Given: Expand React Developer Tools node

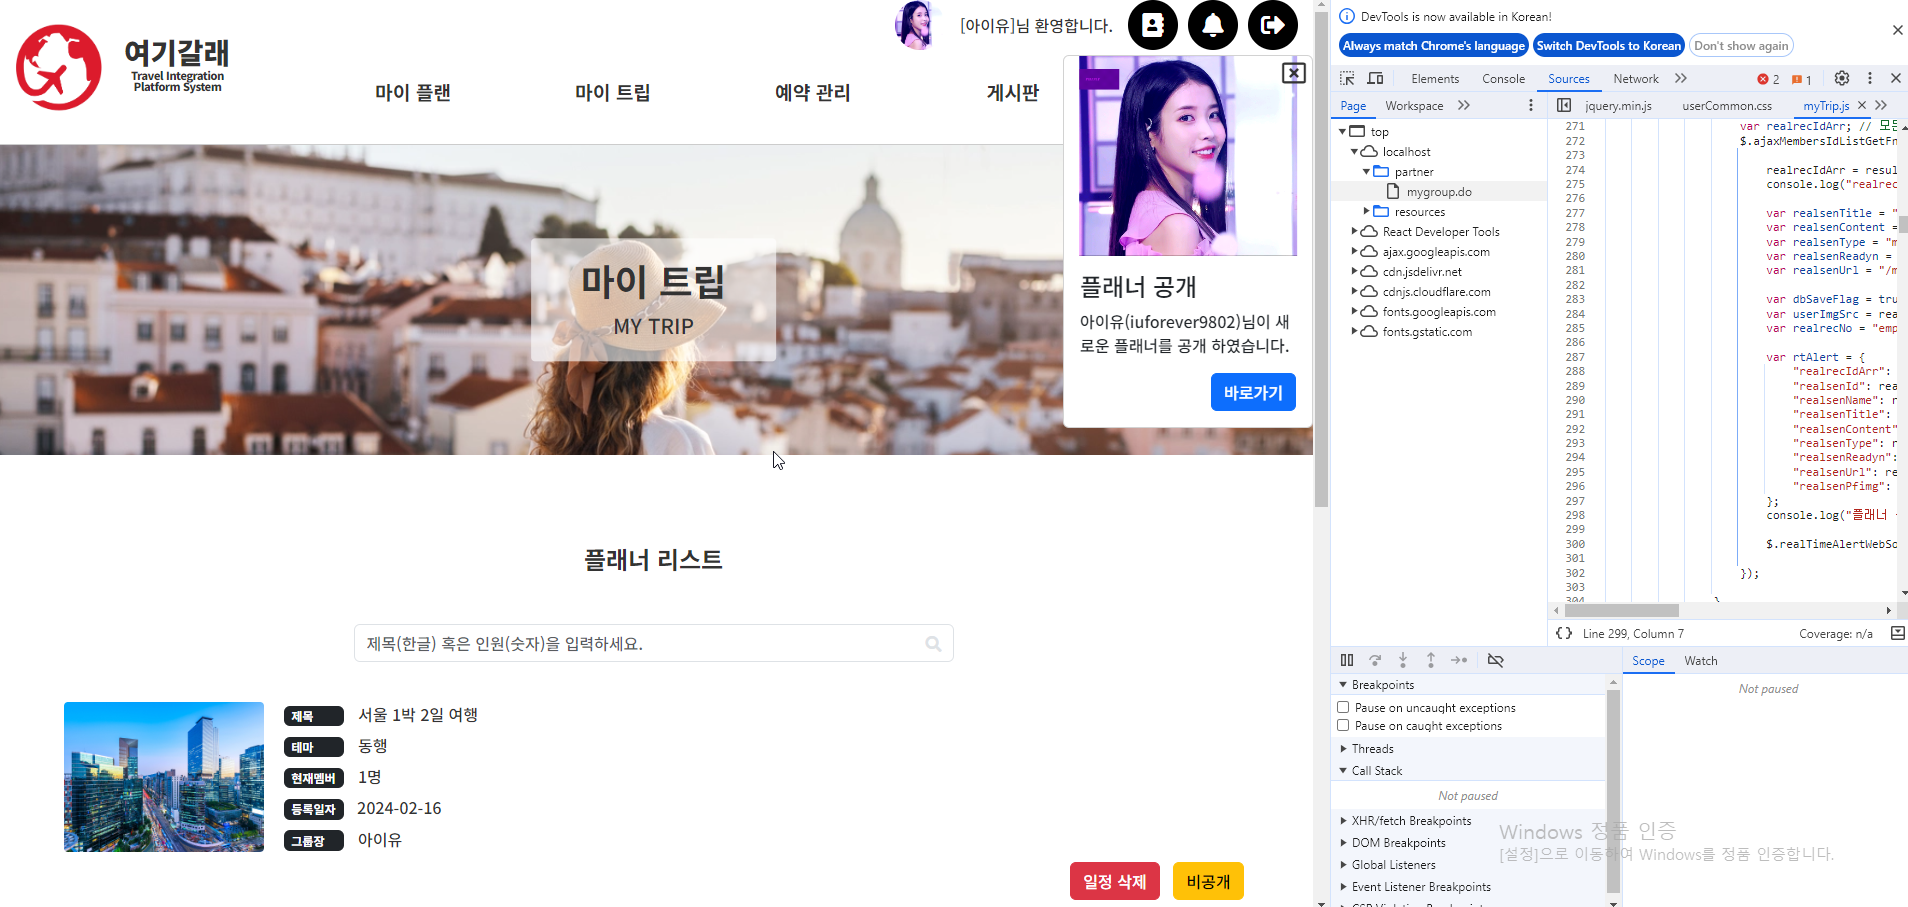Looking at the screenshot, I should coord(1355,232).
